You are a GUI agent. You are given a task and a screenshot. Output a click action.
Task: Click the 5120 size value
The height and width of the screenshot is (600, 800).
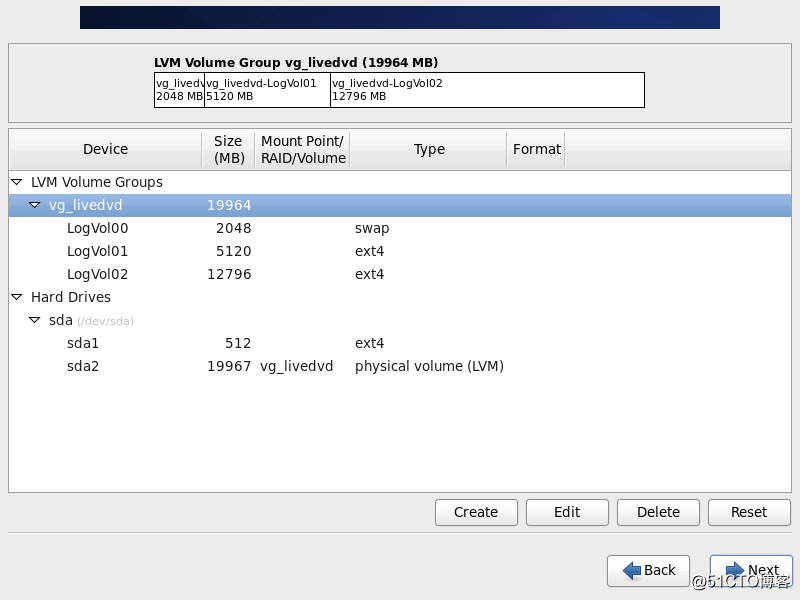tap(234, 251)
